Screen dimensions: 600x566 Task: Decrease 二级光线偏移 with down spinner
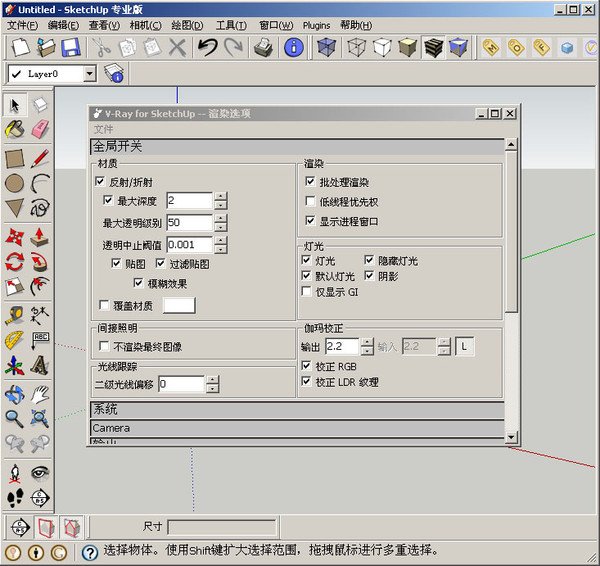(x=212, y=388)
